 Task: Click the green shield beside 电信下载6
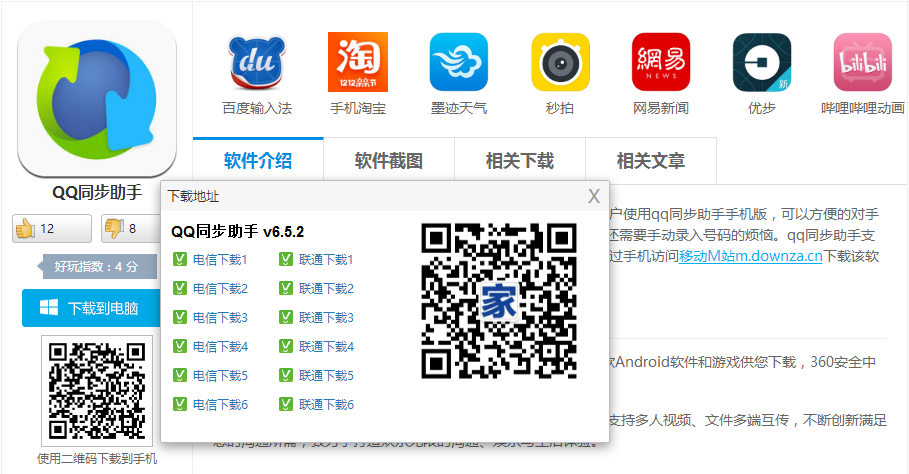(x=180, y=404)
